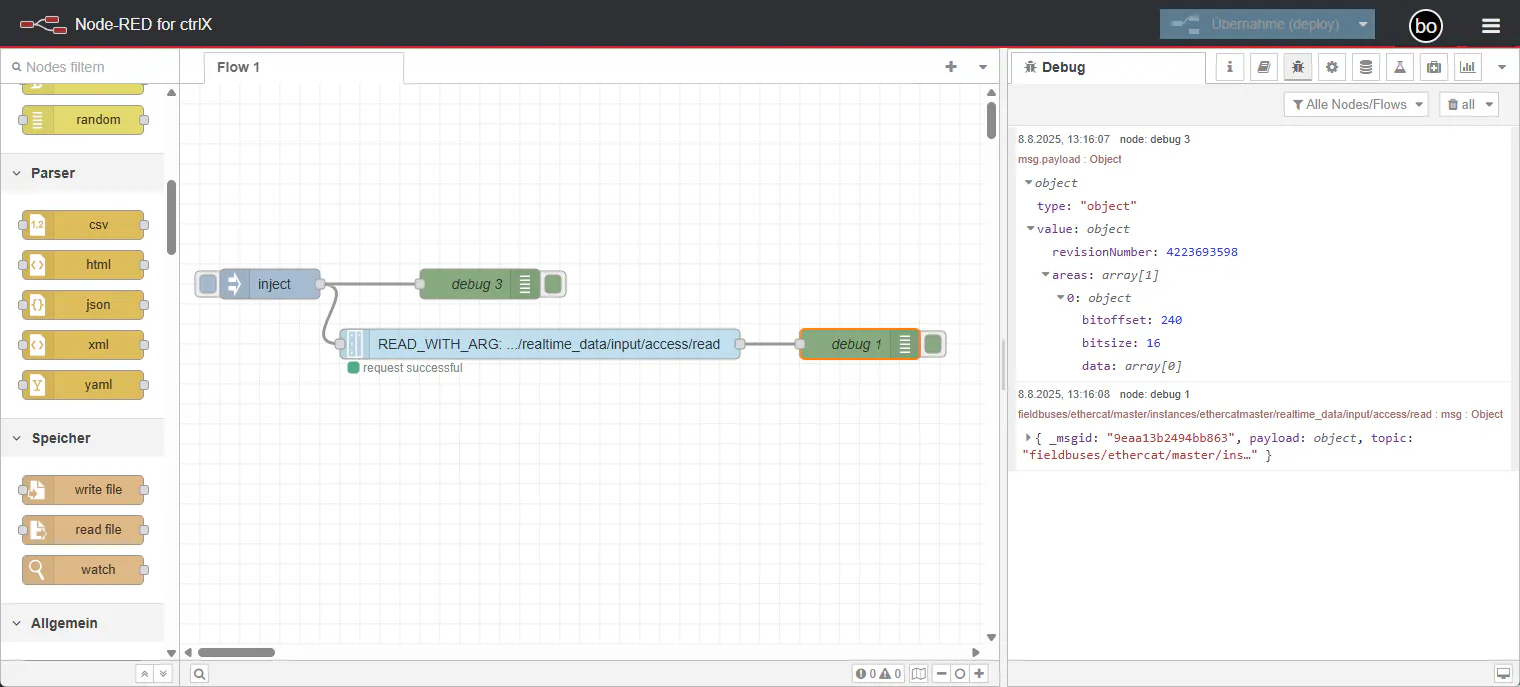Open the help book sidebar icon
Image resolution: width=1520 pixels, height=687 pixels.
tap(1264, 67)
